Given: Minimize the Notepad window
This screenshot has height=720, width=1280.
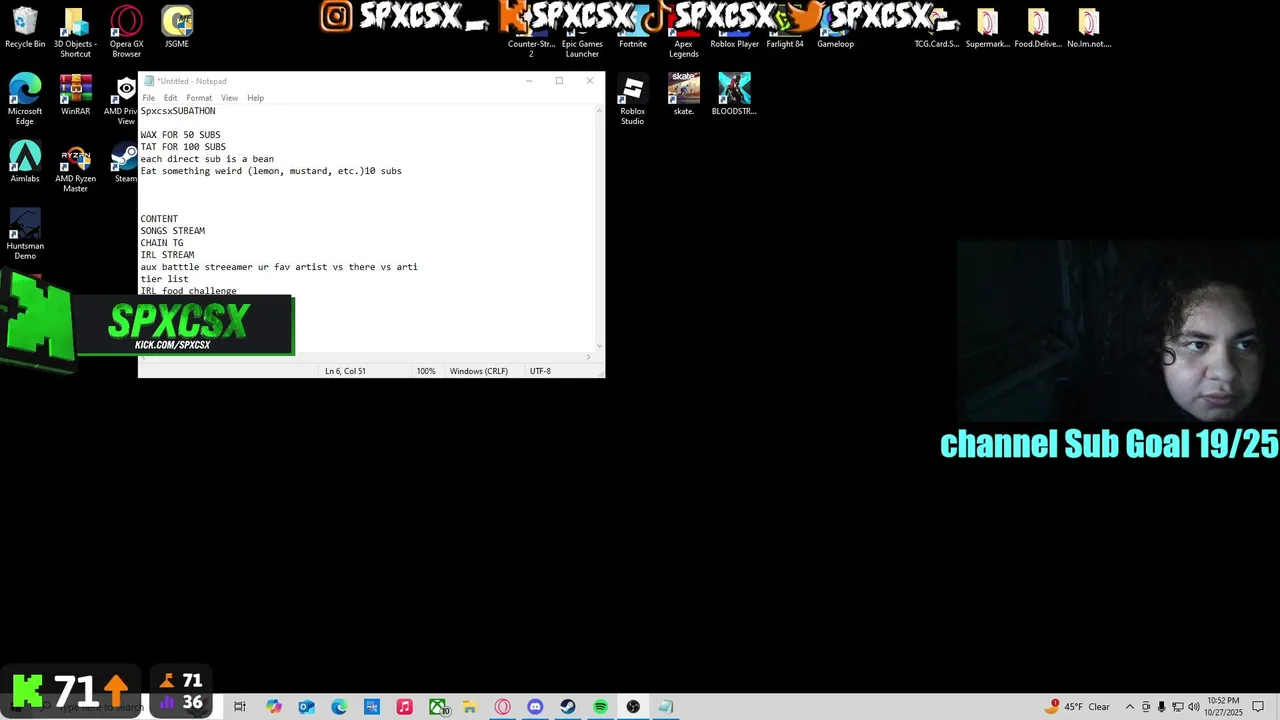Looking at the screenshot, I should click(529, 81).
